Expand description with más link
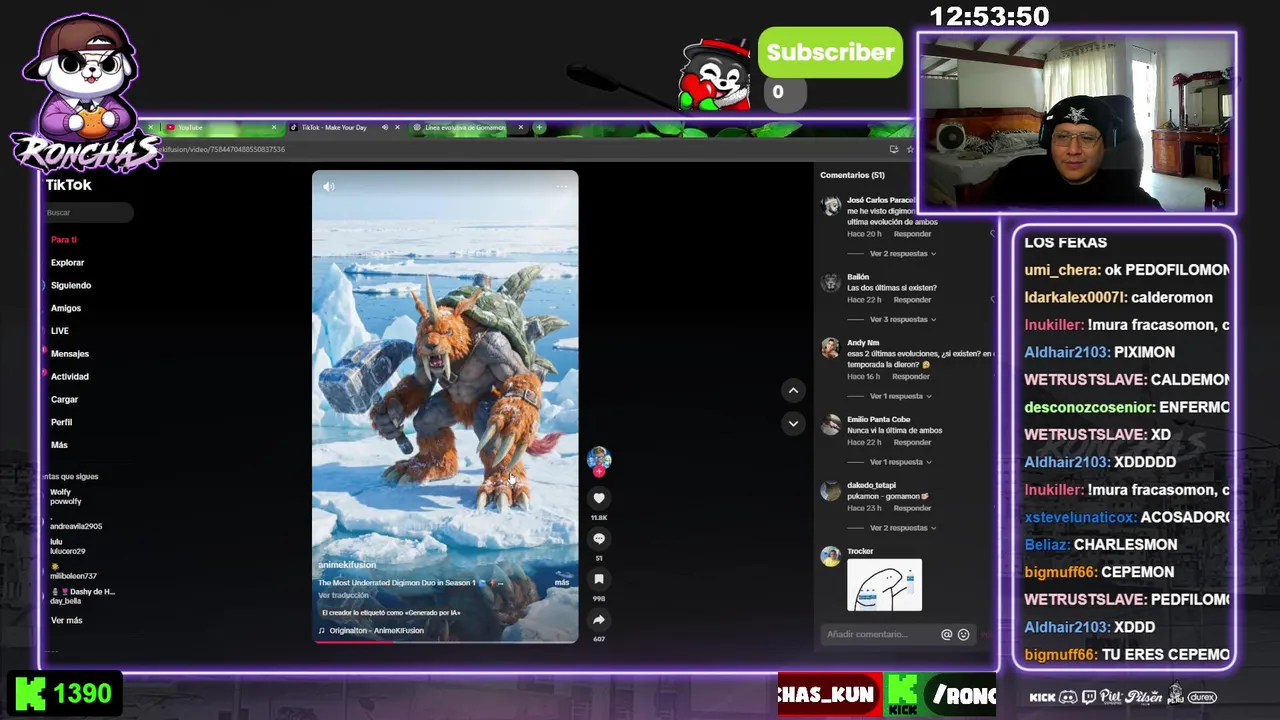This screenshot has width=1280, height=720. click(562, 583)
